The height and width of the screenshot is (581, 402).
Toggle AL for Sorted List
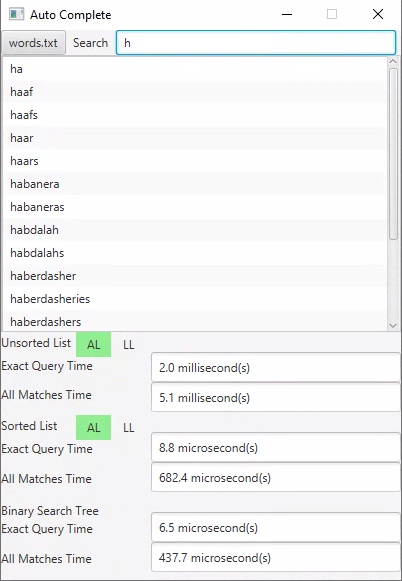click(x=93, y=428)
